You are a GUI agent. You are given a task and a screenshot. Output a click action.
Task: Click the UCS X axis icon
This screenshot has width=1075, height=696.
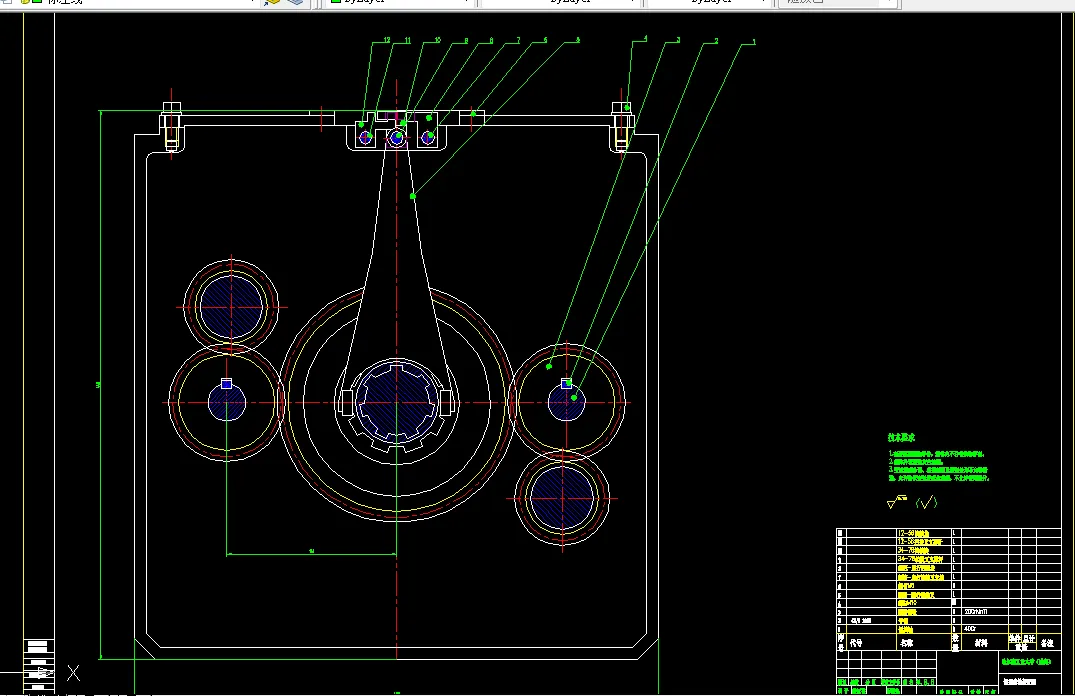(x=73, y=673)
